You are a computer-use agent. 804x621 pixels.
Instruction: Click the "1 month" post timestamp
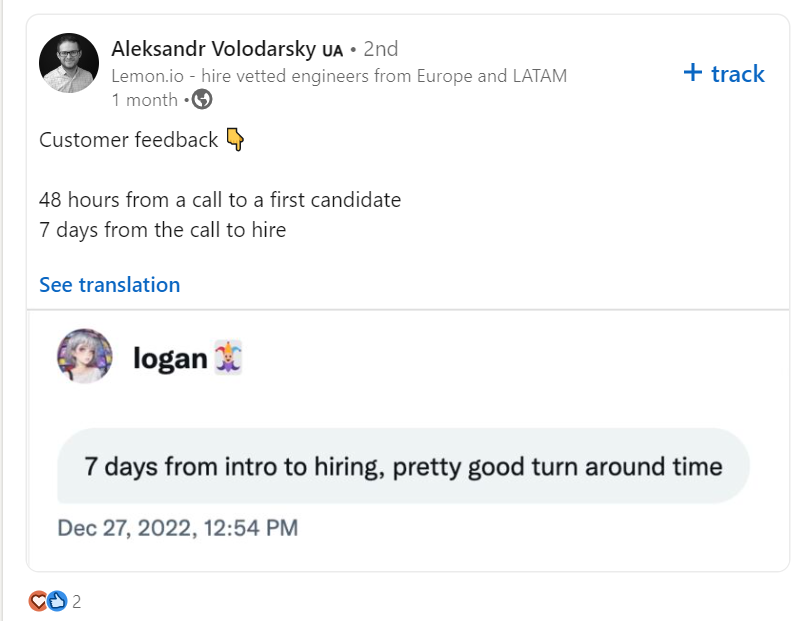[144, 100]
